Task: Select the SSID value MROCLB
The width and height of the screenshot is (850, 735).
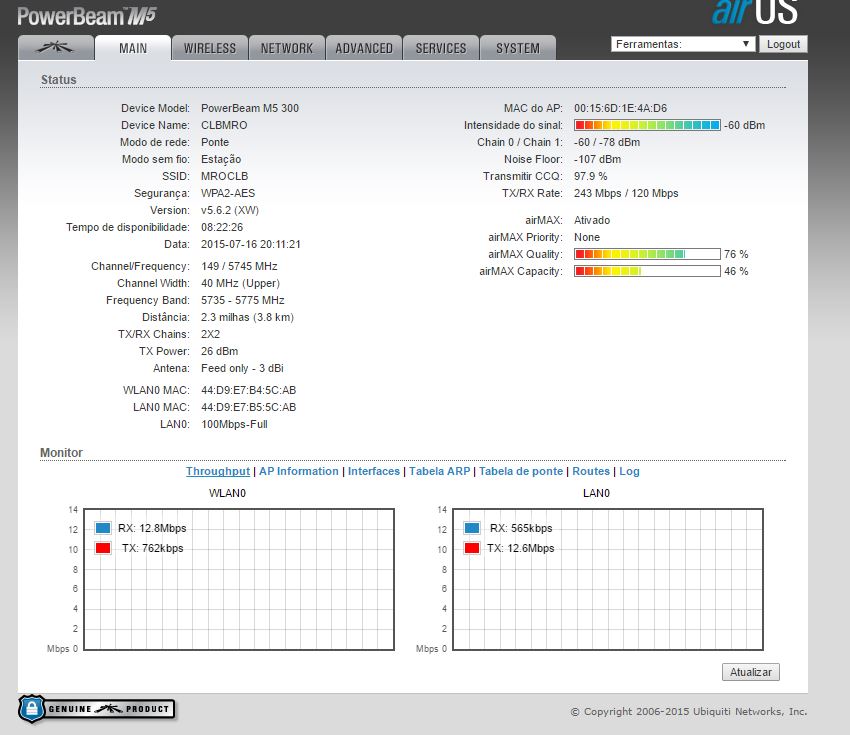Action: tap(224, 176)
